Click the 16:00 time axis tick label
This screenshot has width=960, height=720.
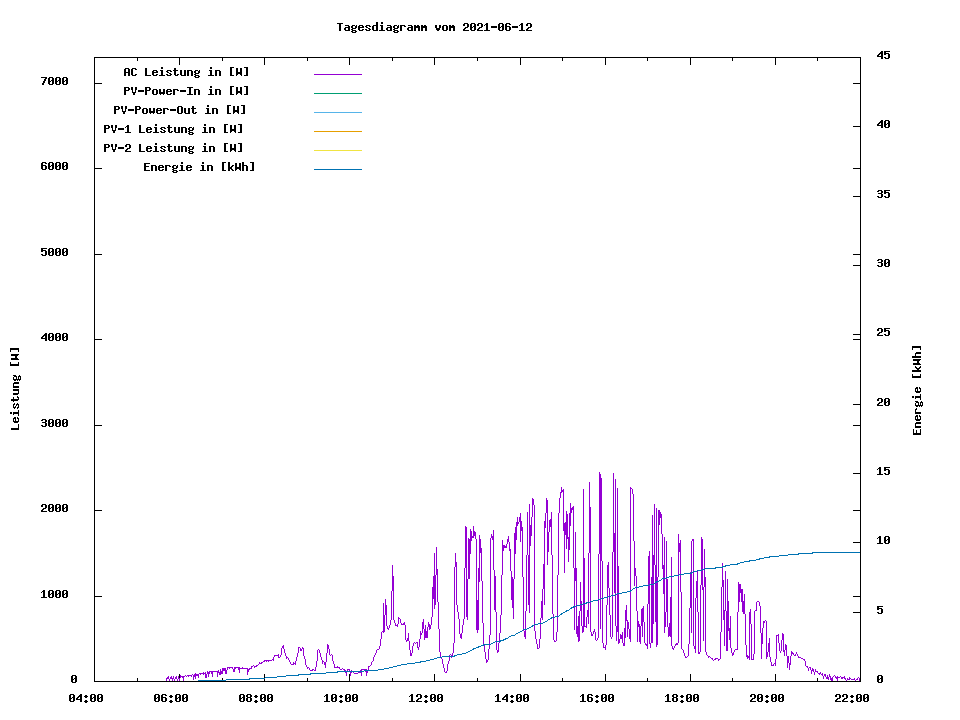coord(597,698)
